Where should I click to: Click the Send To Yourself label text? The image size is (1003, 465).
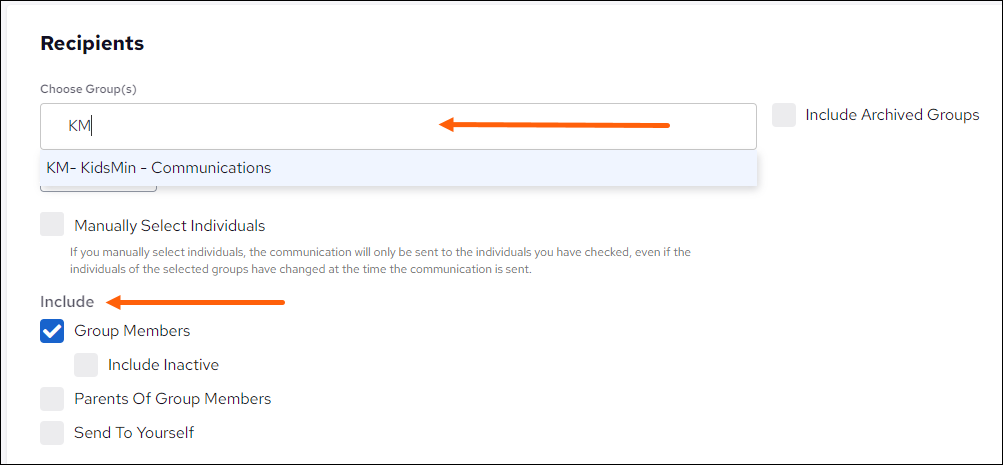tap(134, 433)
